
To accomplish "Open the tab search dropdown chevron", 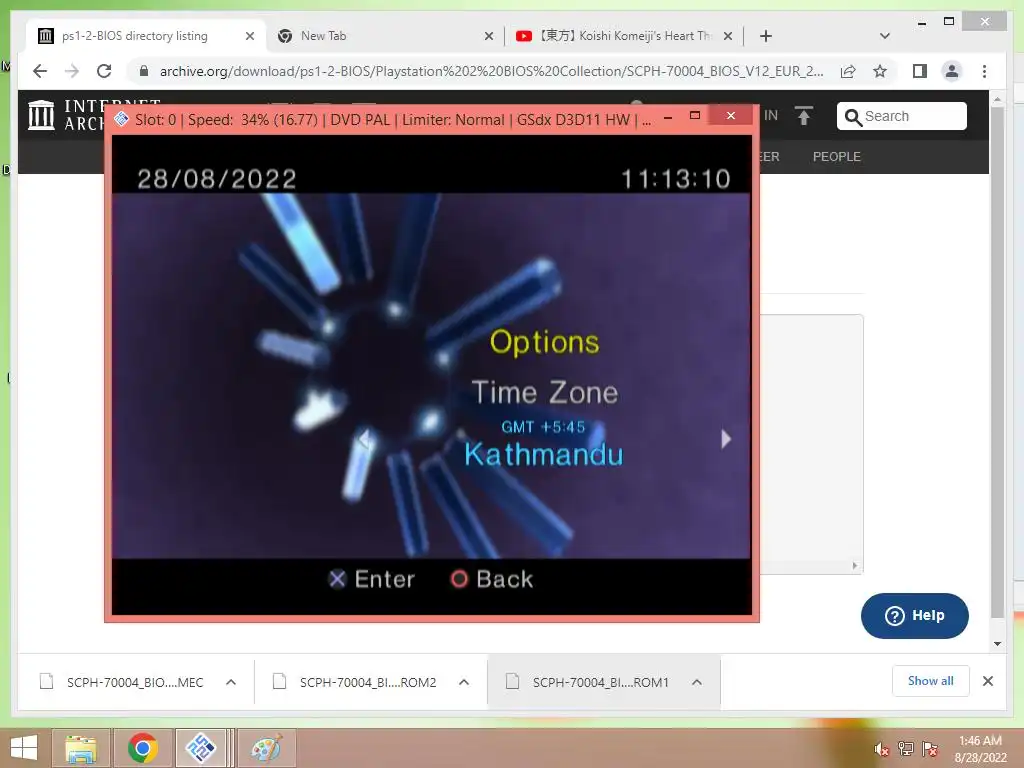I will coord(885,36).
